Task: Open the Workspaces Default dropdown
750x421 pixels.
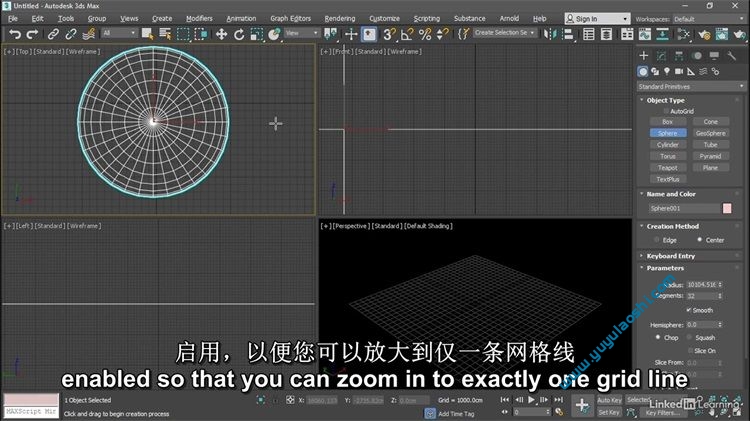Action: [708, 19]
